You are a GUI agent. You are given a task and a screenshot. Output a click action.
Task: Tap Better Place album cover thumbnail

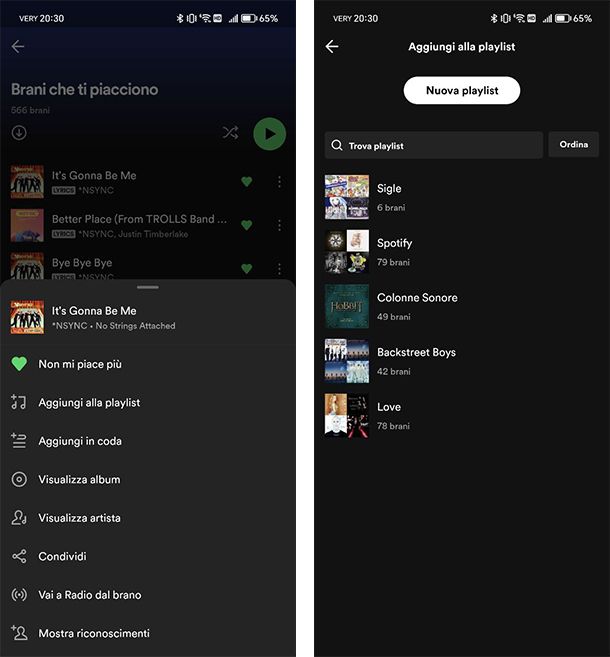27,225
